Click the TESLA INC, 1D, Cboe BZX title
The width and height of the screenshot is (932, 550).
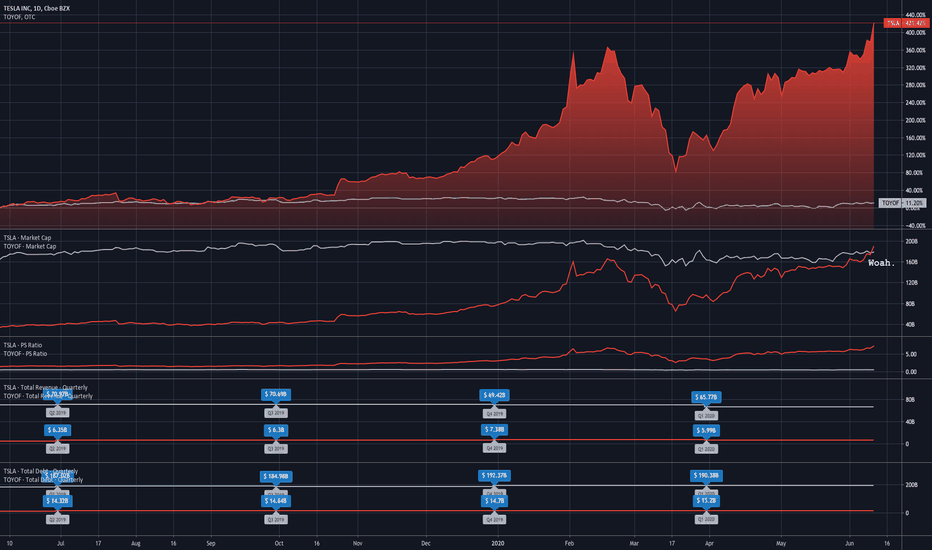click(36, 8)
